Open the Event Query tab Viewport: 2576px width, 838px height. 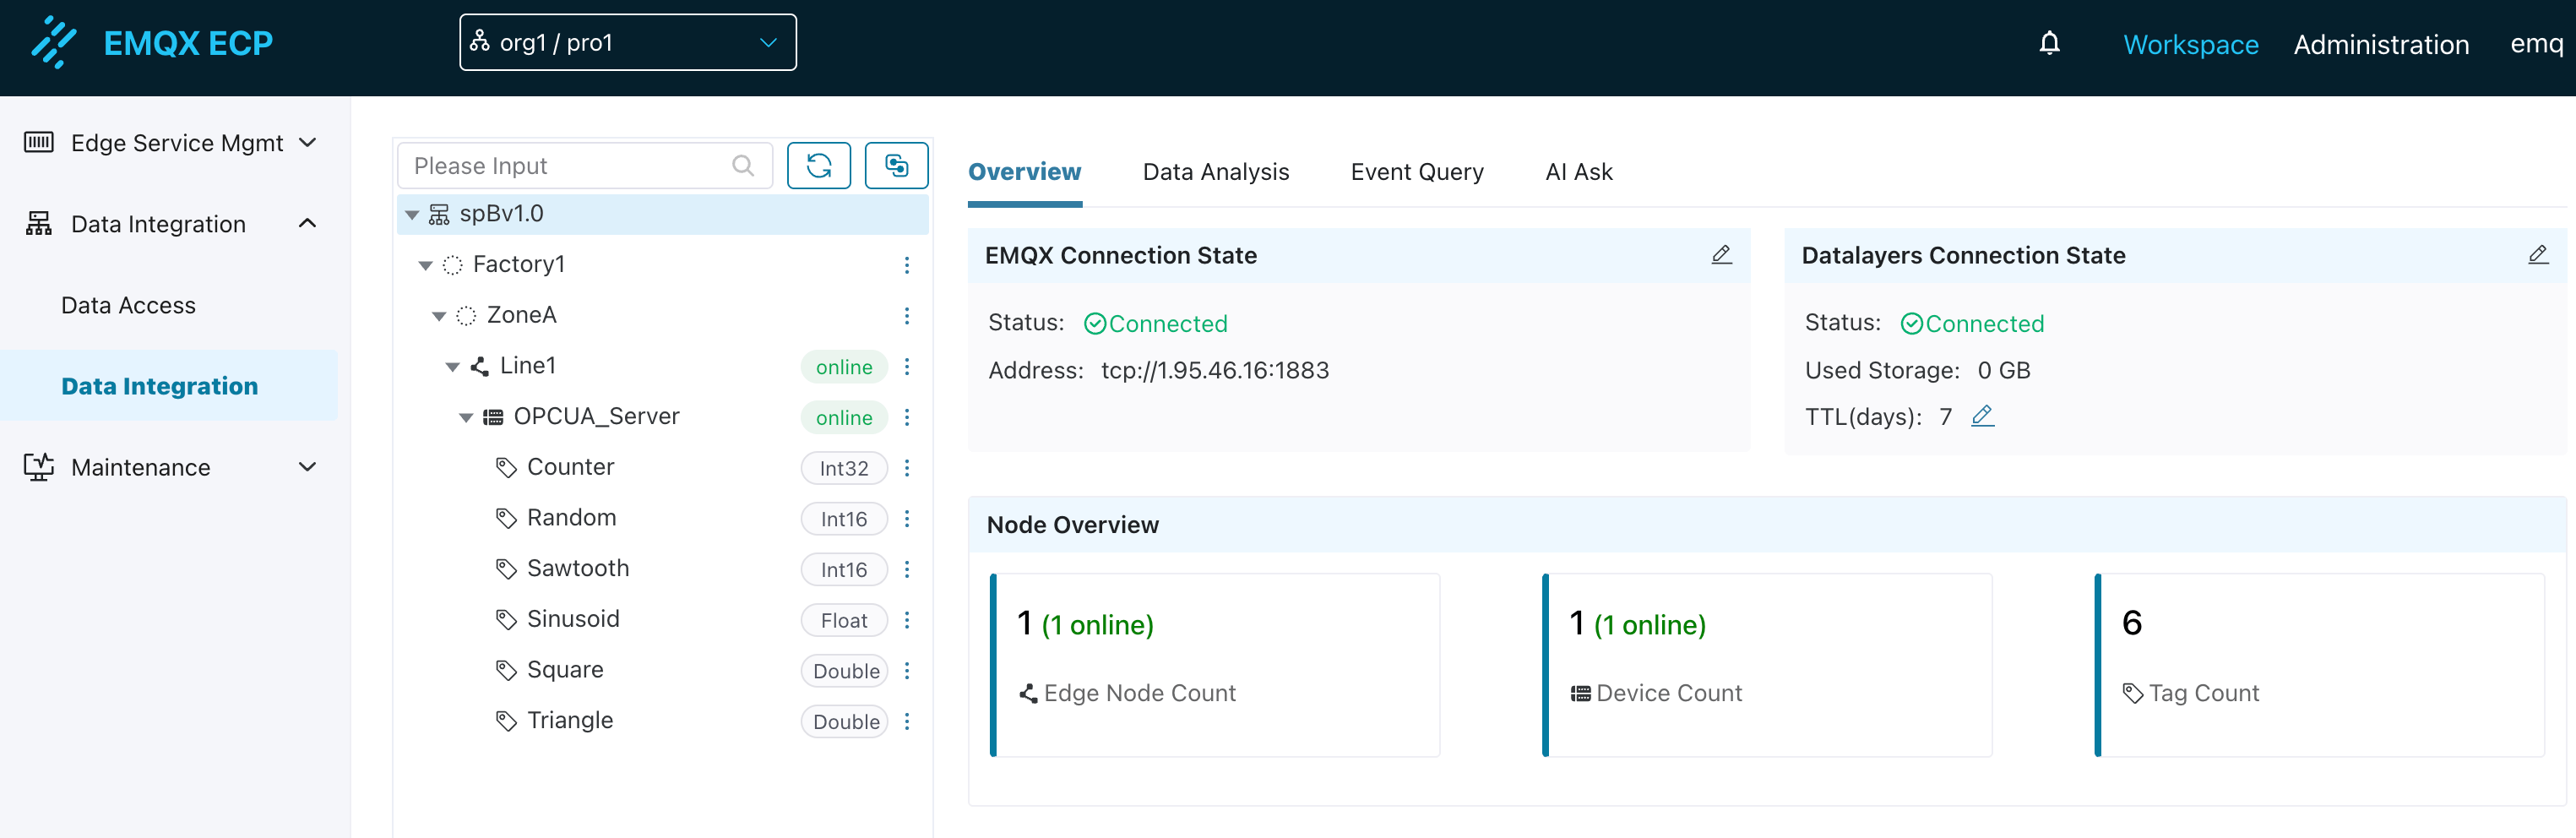click(x=1416, y=172)
